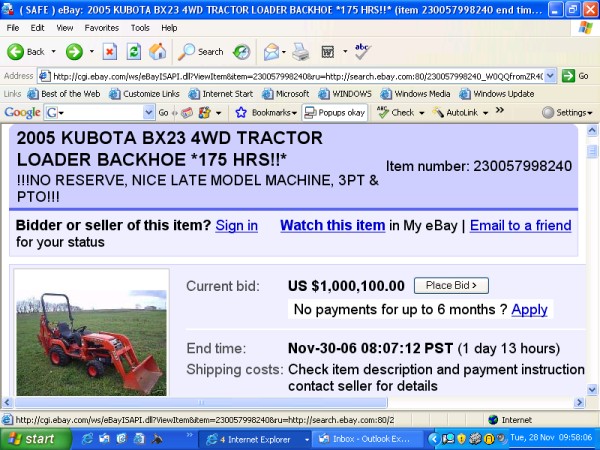This screenshot has height=450, width=600.
Task: Click the Google toolbar news icon
Action: pyautogui.click(x=187, y=113)
